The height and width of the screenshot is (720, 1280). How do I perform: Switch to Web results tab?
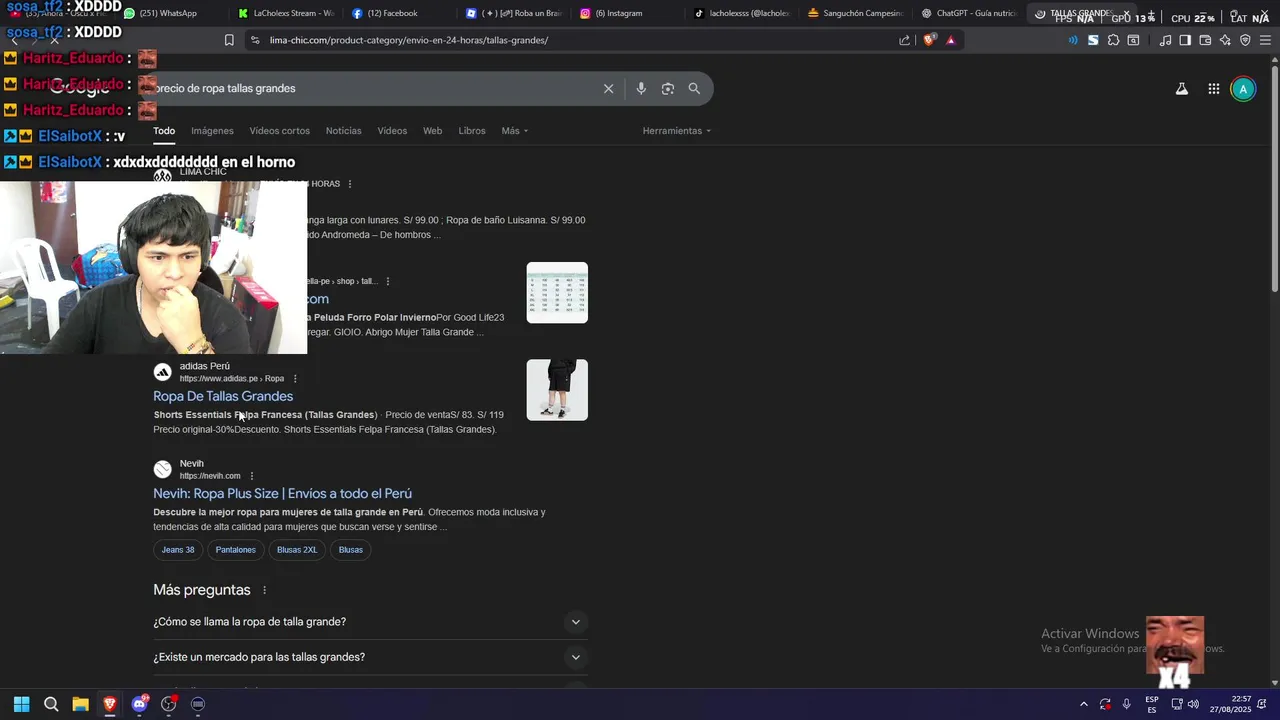(432, 131)
